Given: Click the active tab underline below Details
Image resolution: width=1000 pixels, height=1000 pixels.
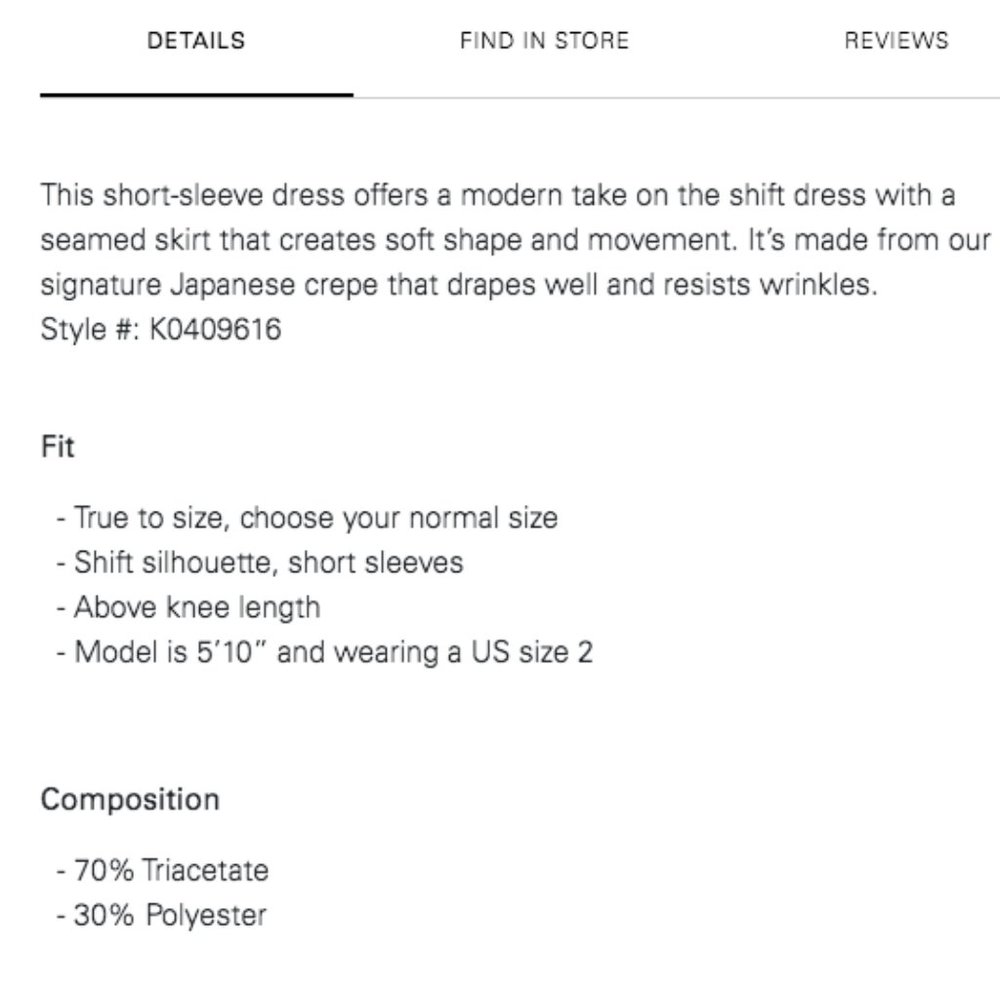Looking at the screenshot, I should 196,95.
